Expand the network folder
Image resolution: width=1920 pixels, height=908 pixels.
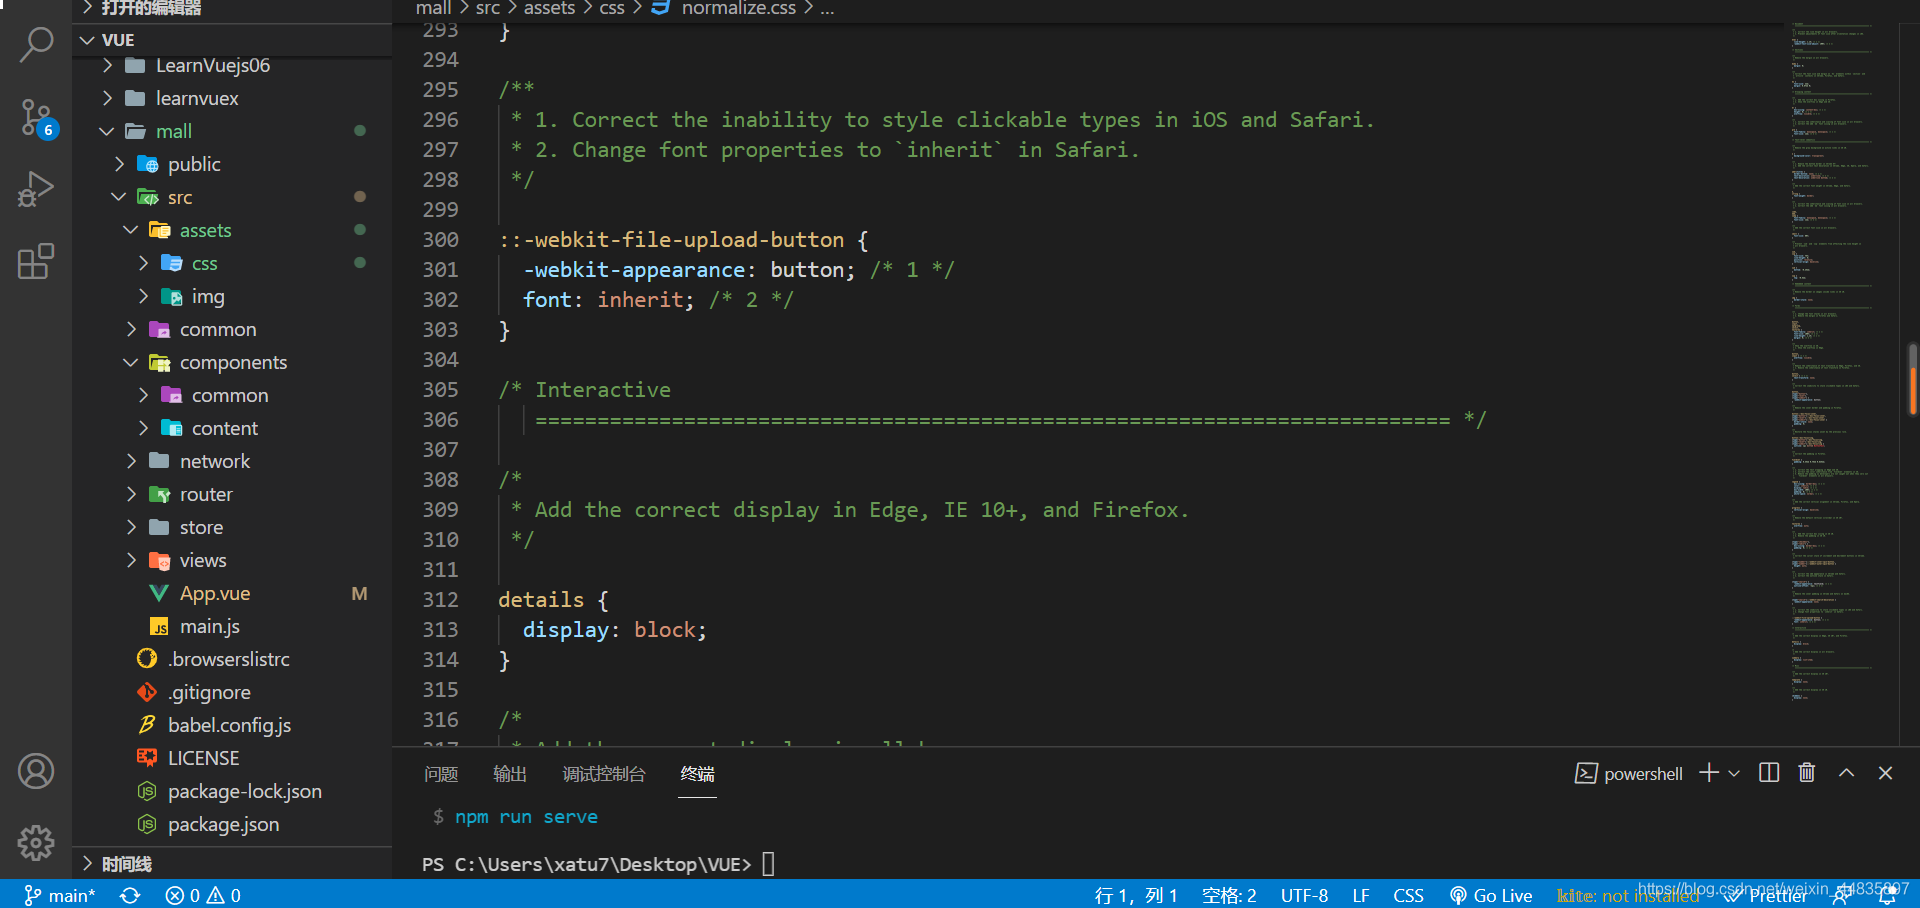(232, 461)
